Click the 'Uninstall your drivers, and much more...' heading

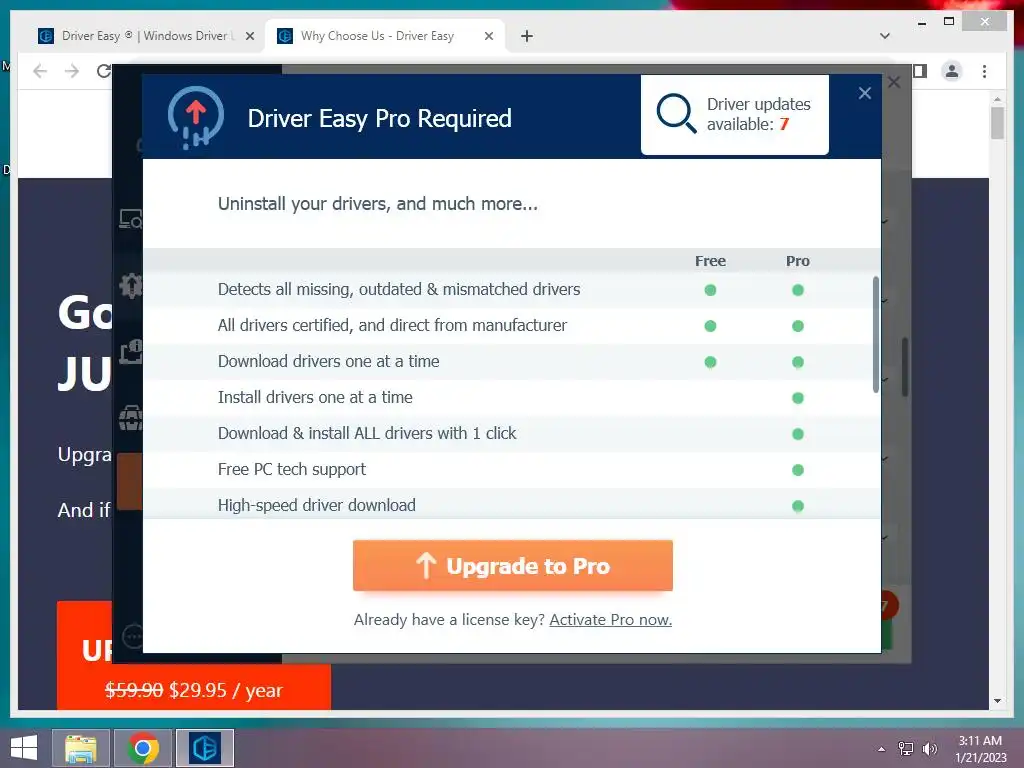[377, 204]
